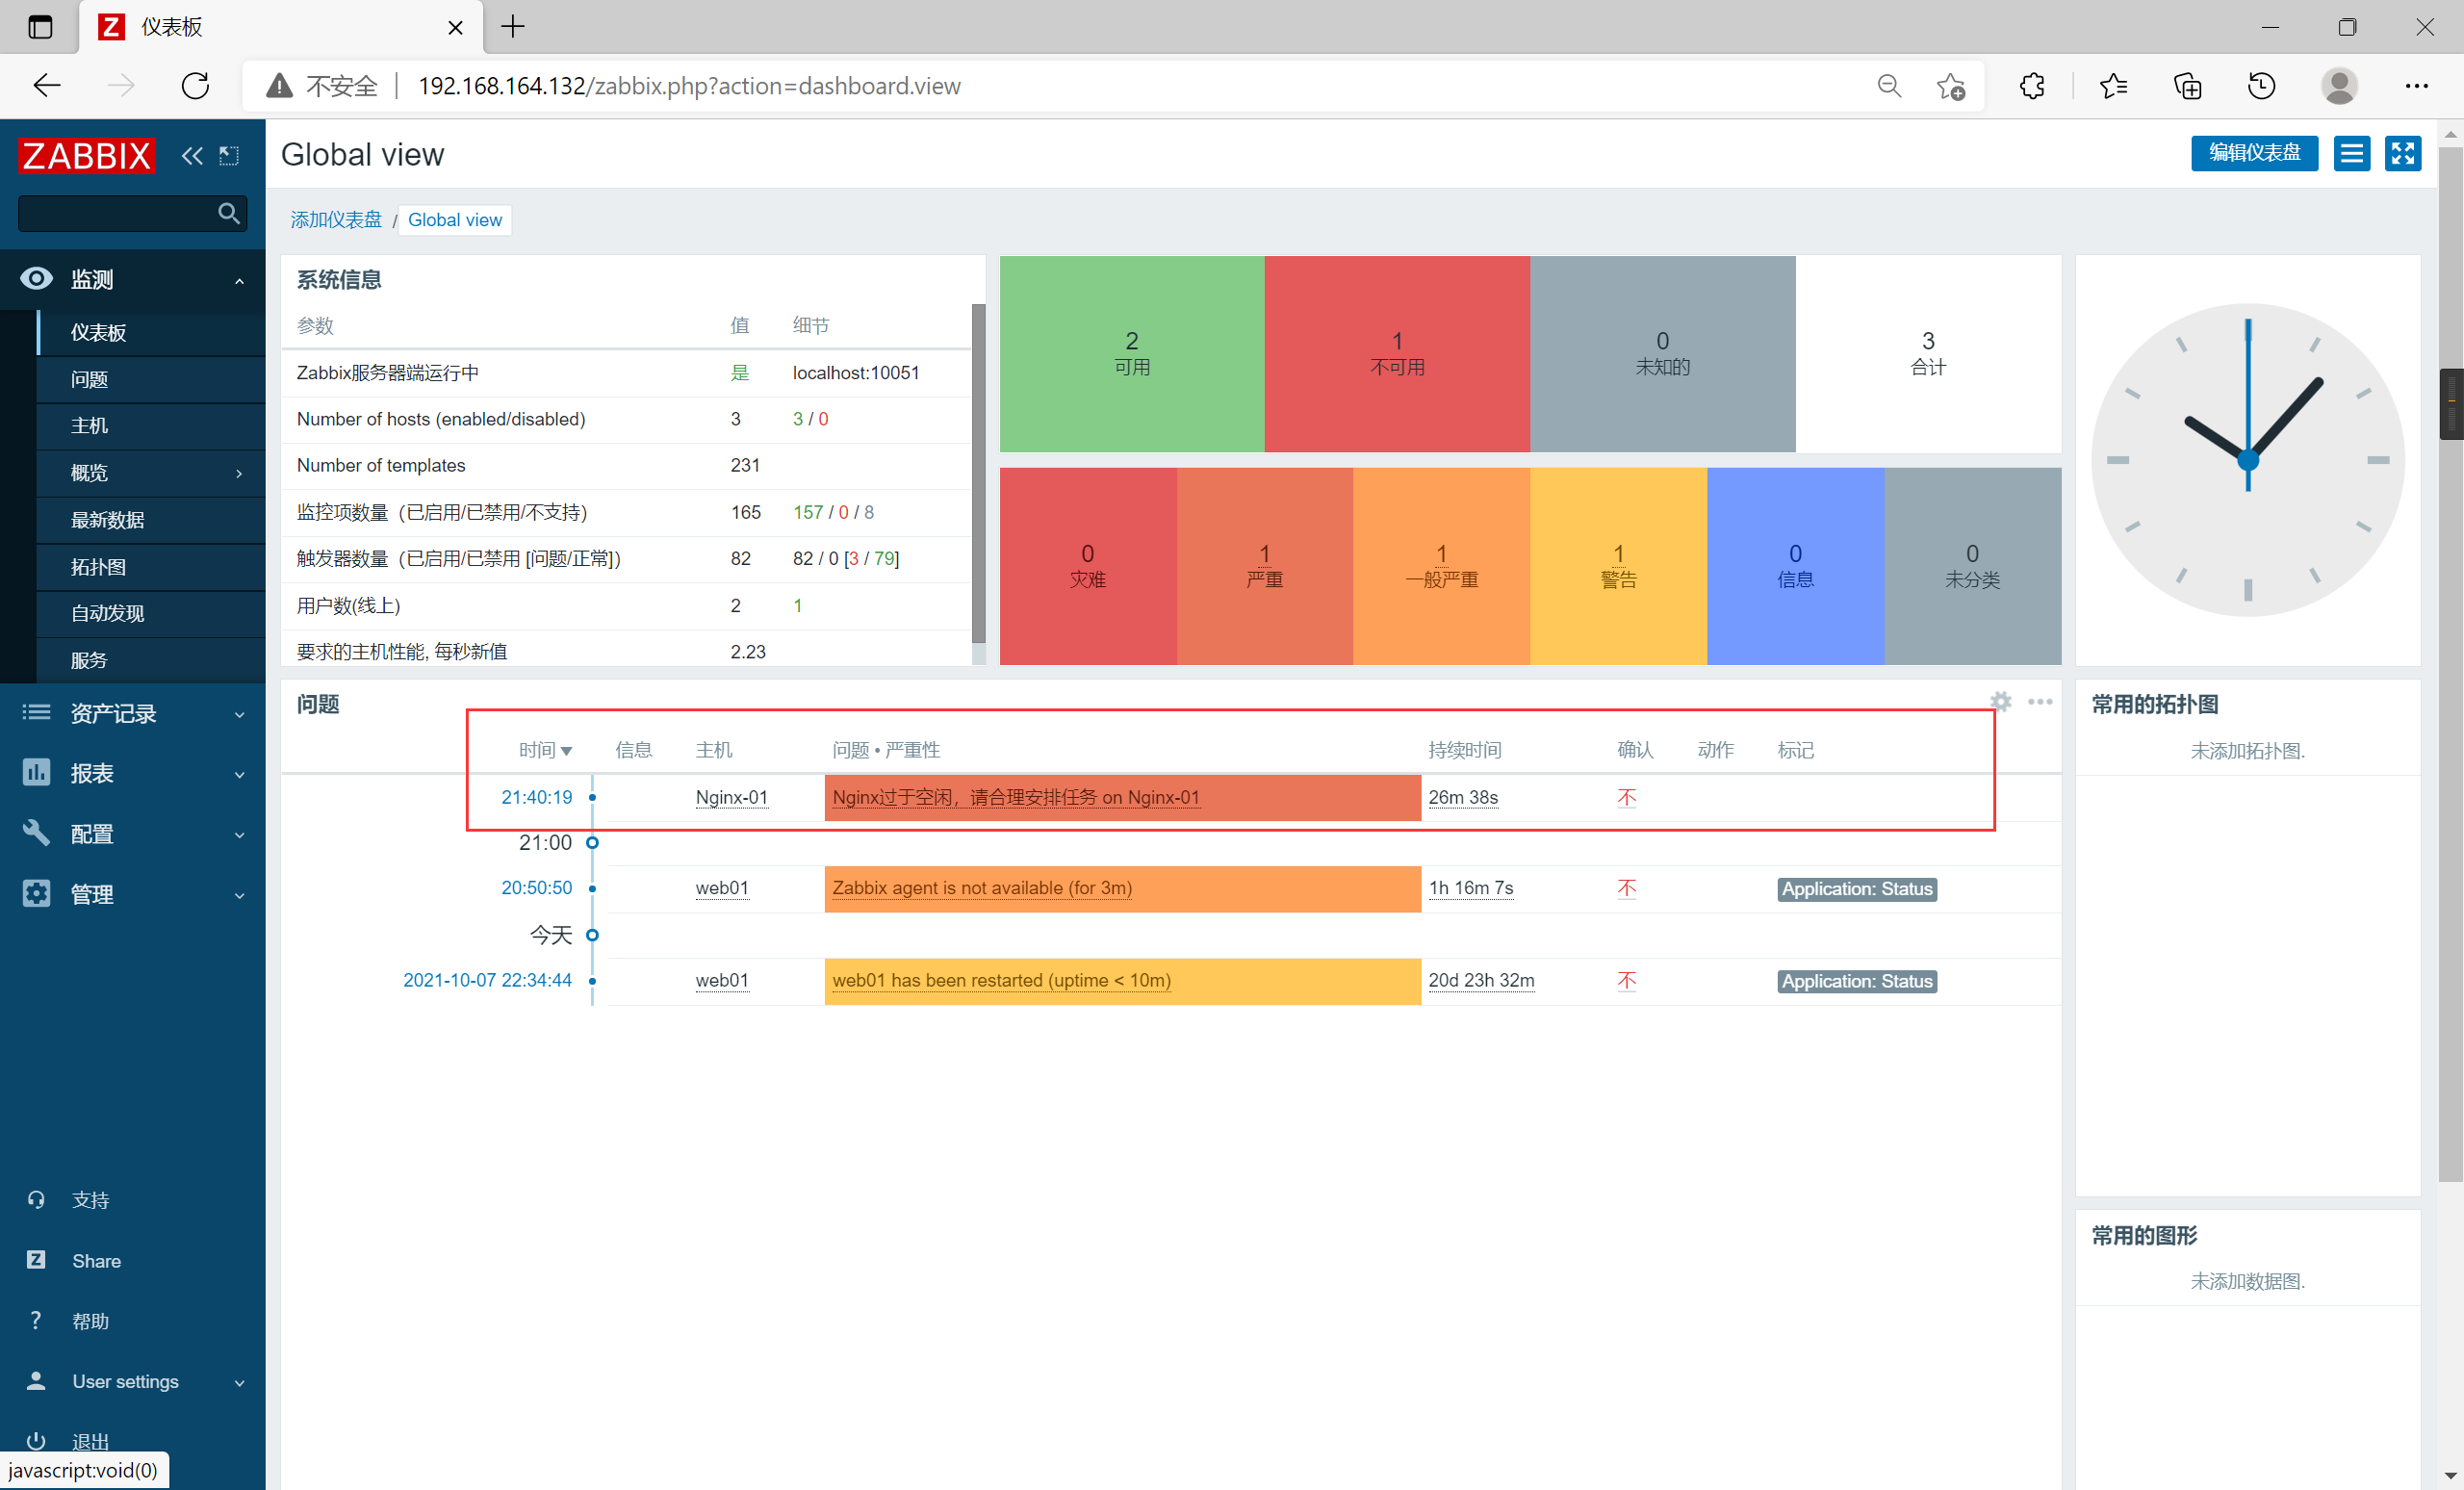
Task: Click the search magnifier in sidebar
Action: coord(229,213)
